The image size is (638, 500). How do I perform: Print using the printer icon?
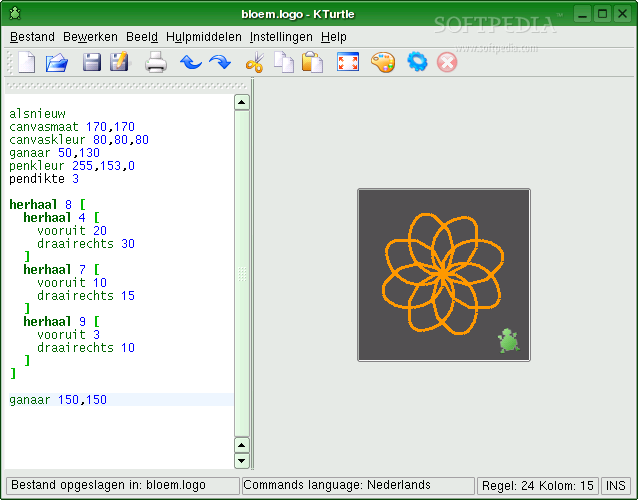coord(156,62)
